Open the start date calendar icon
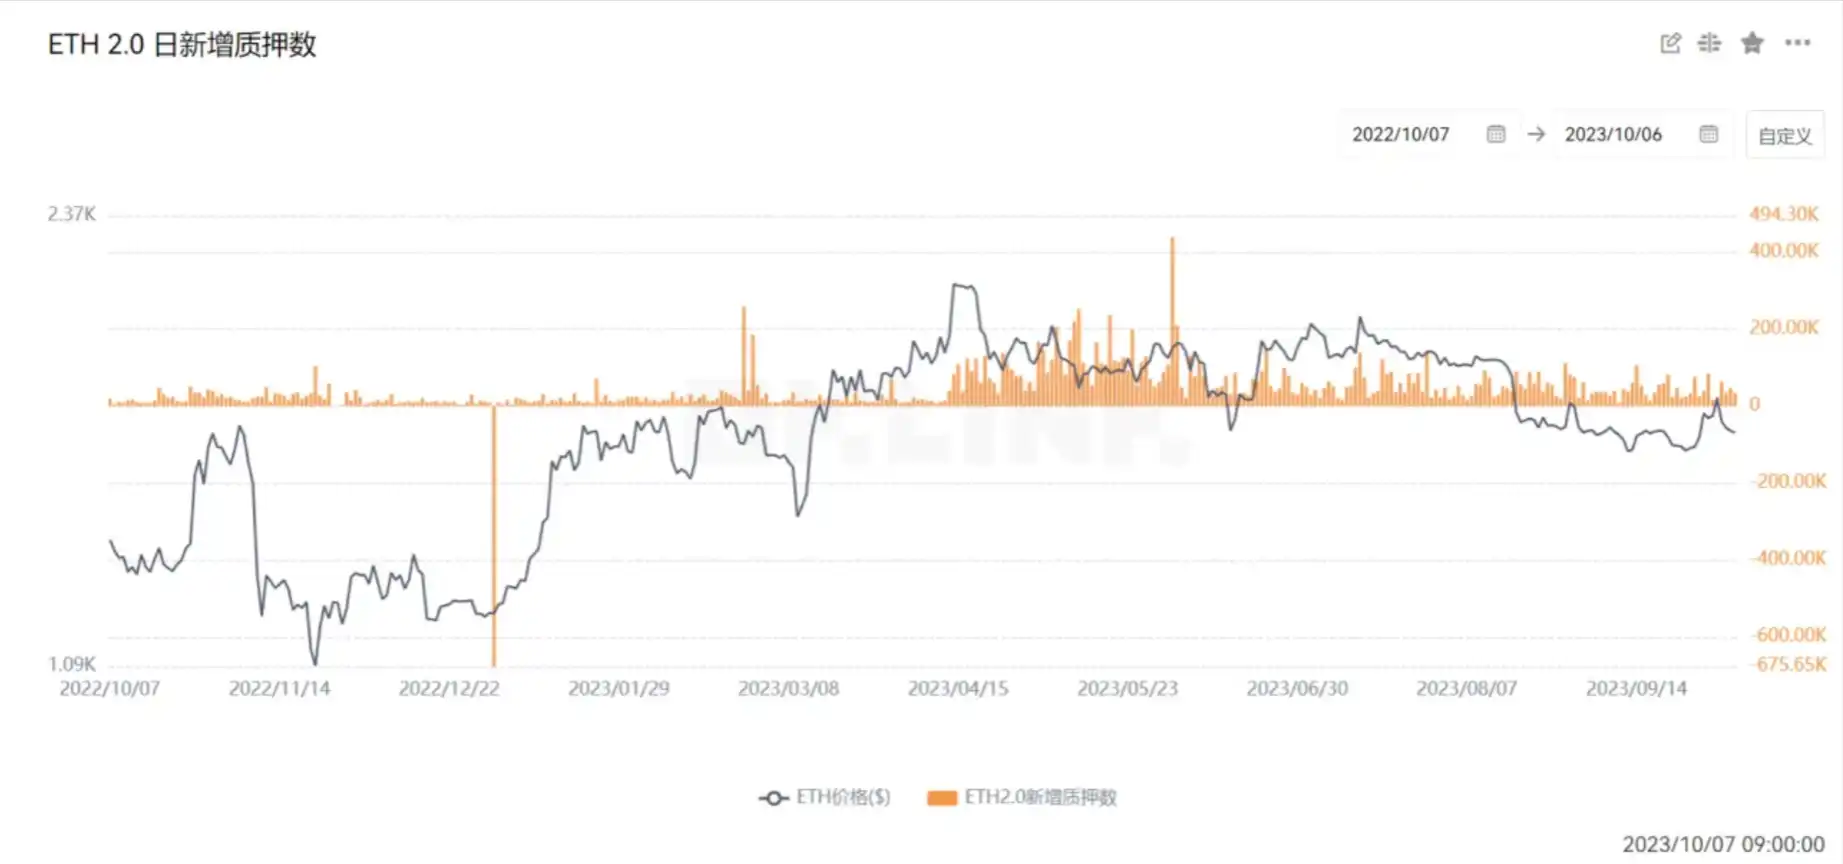This screenshot has width=1843, height=864. (1496, 134)
